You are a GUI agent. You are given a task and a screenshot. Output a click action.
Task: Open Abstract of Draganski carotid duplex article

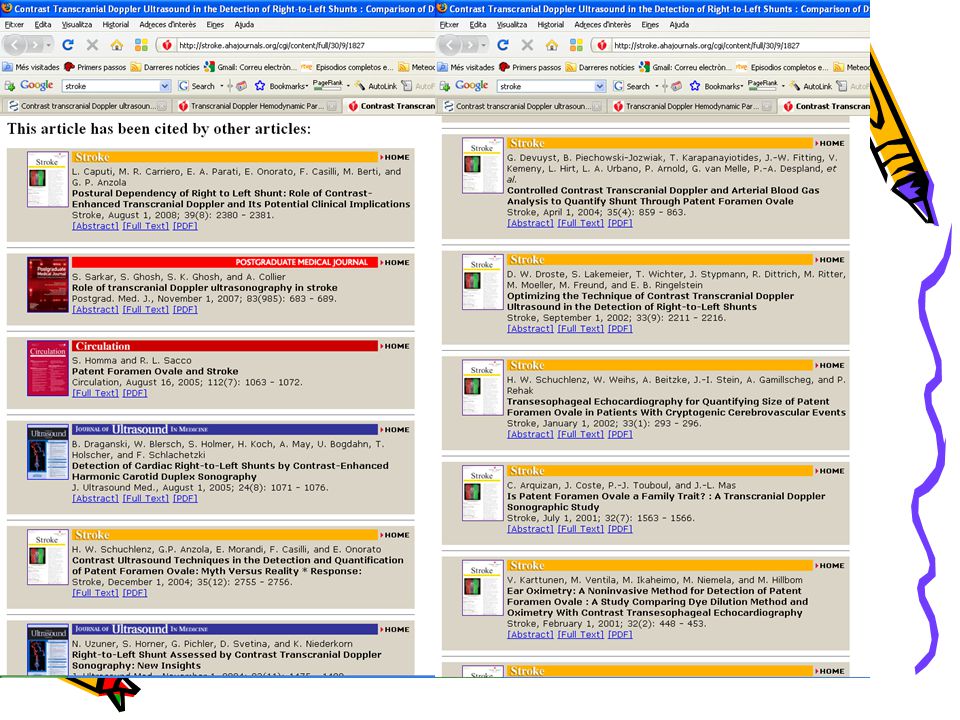coord(95,498)
